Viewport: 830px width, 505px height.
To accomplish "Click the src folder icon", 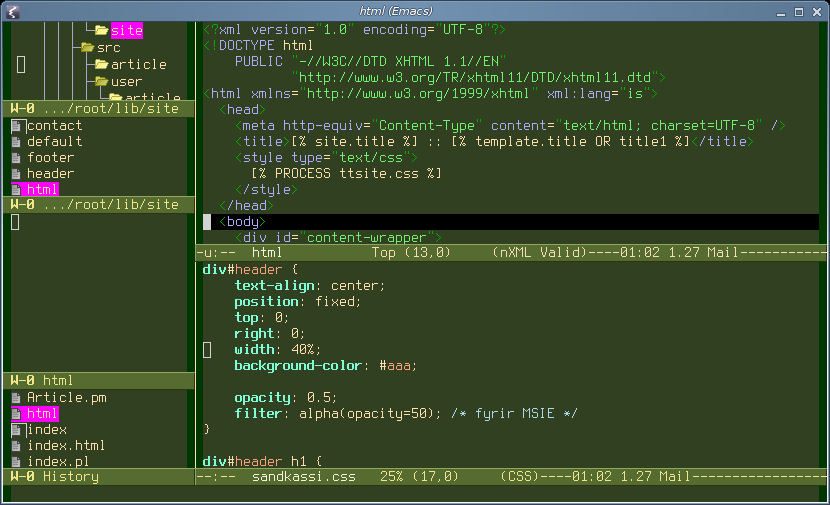I will click(88, 48).
